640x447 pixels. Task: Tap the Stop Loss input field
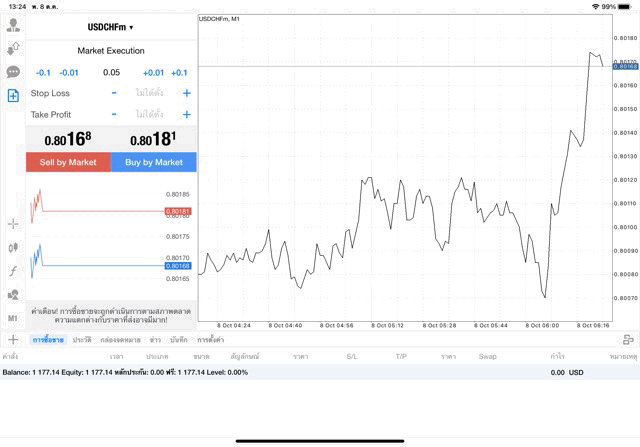(x=150, y=93)
